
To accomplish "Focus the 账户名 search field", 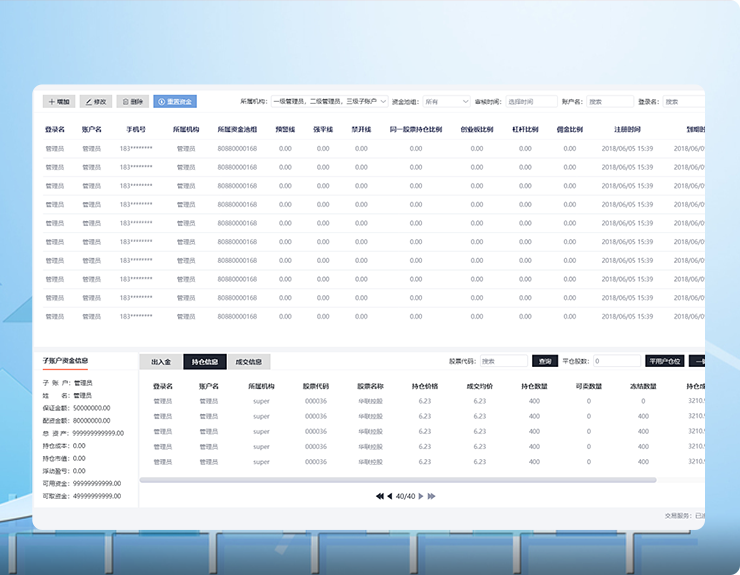I will (609, 102).
